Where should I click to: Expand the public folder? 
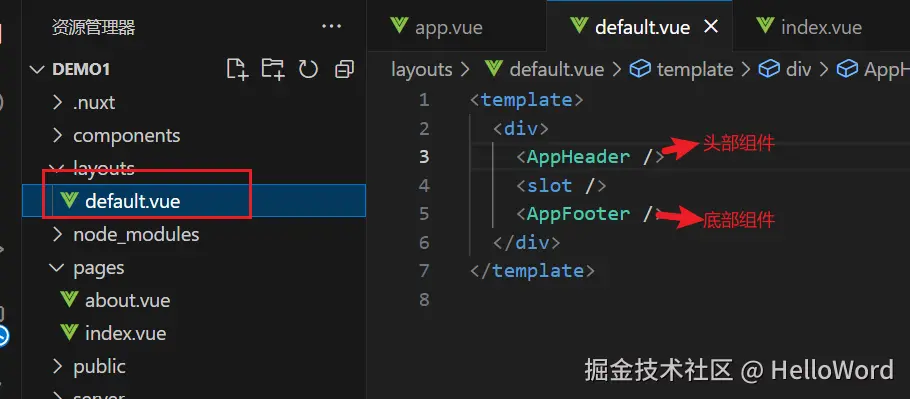(x=194, y=366)
